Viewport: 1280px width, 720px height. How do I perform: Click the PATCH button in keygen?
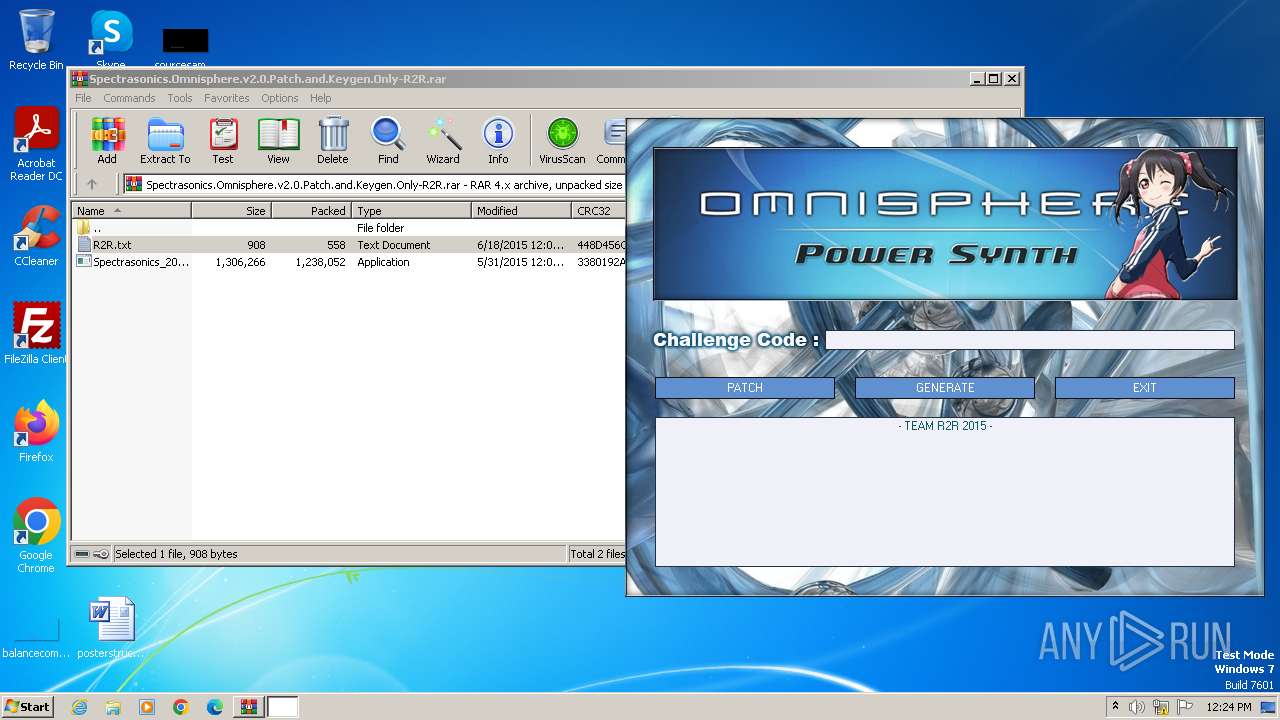(745, 388)
